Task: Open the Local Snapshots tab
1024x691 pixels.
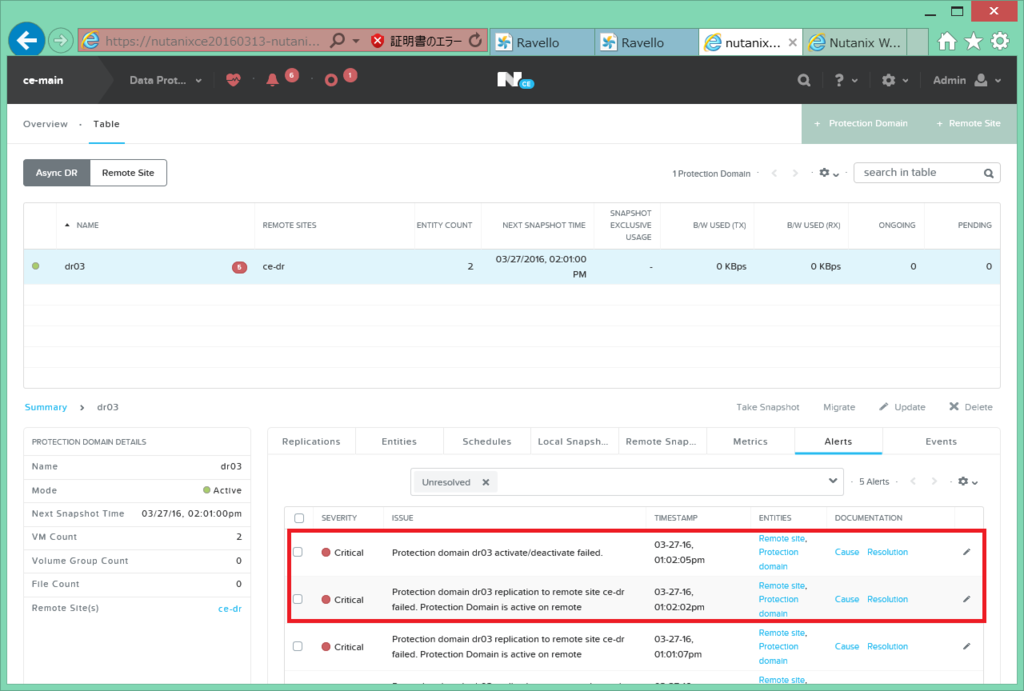Action: 573,442
